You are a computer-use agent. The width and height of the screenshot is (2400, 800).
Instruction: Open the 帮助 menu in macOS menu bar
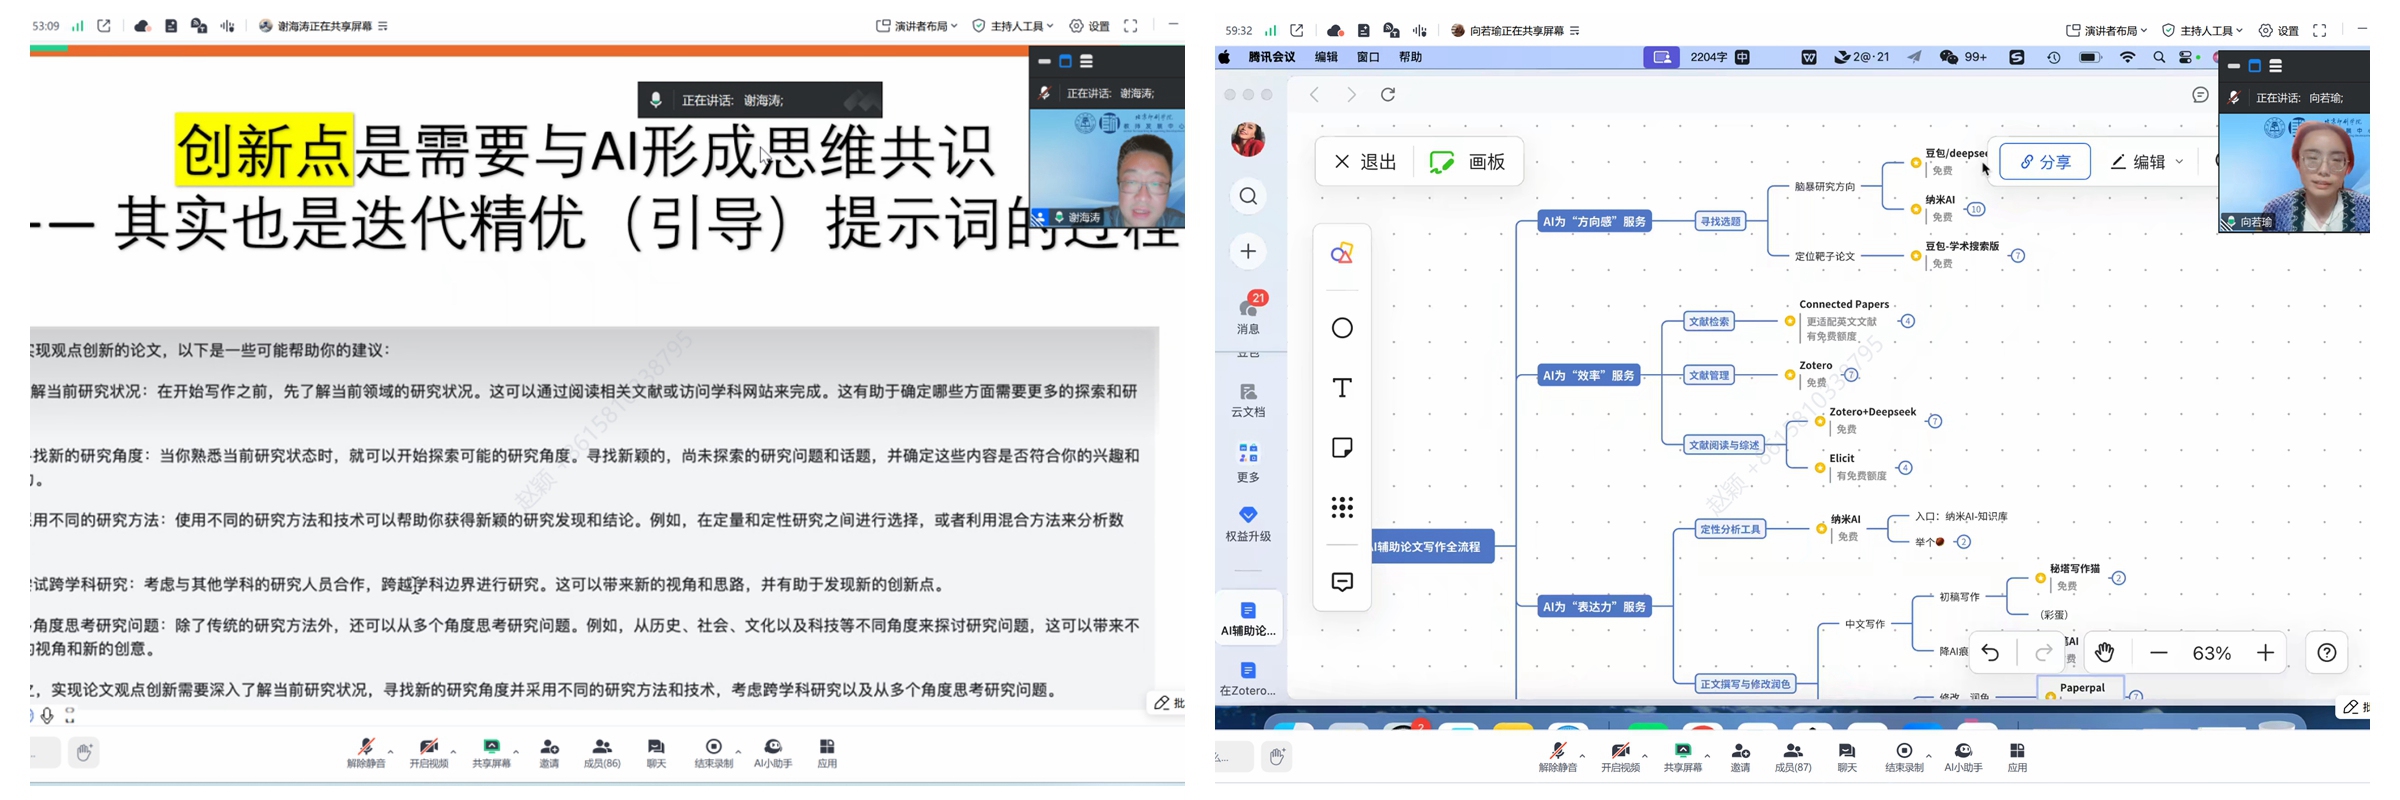point(1410,58)
